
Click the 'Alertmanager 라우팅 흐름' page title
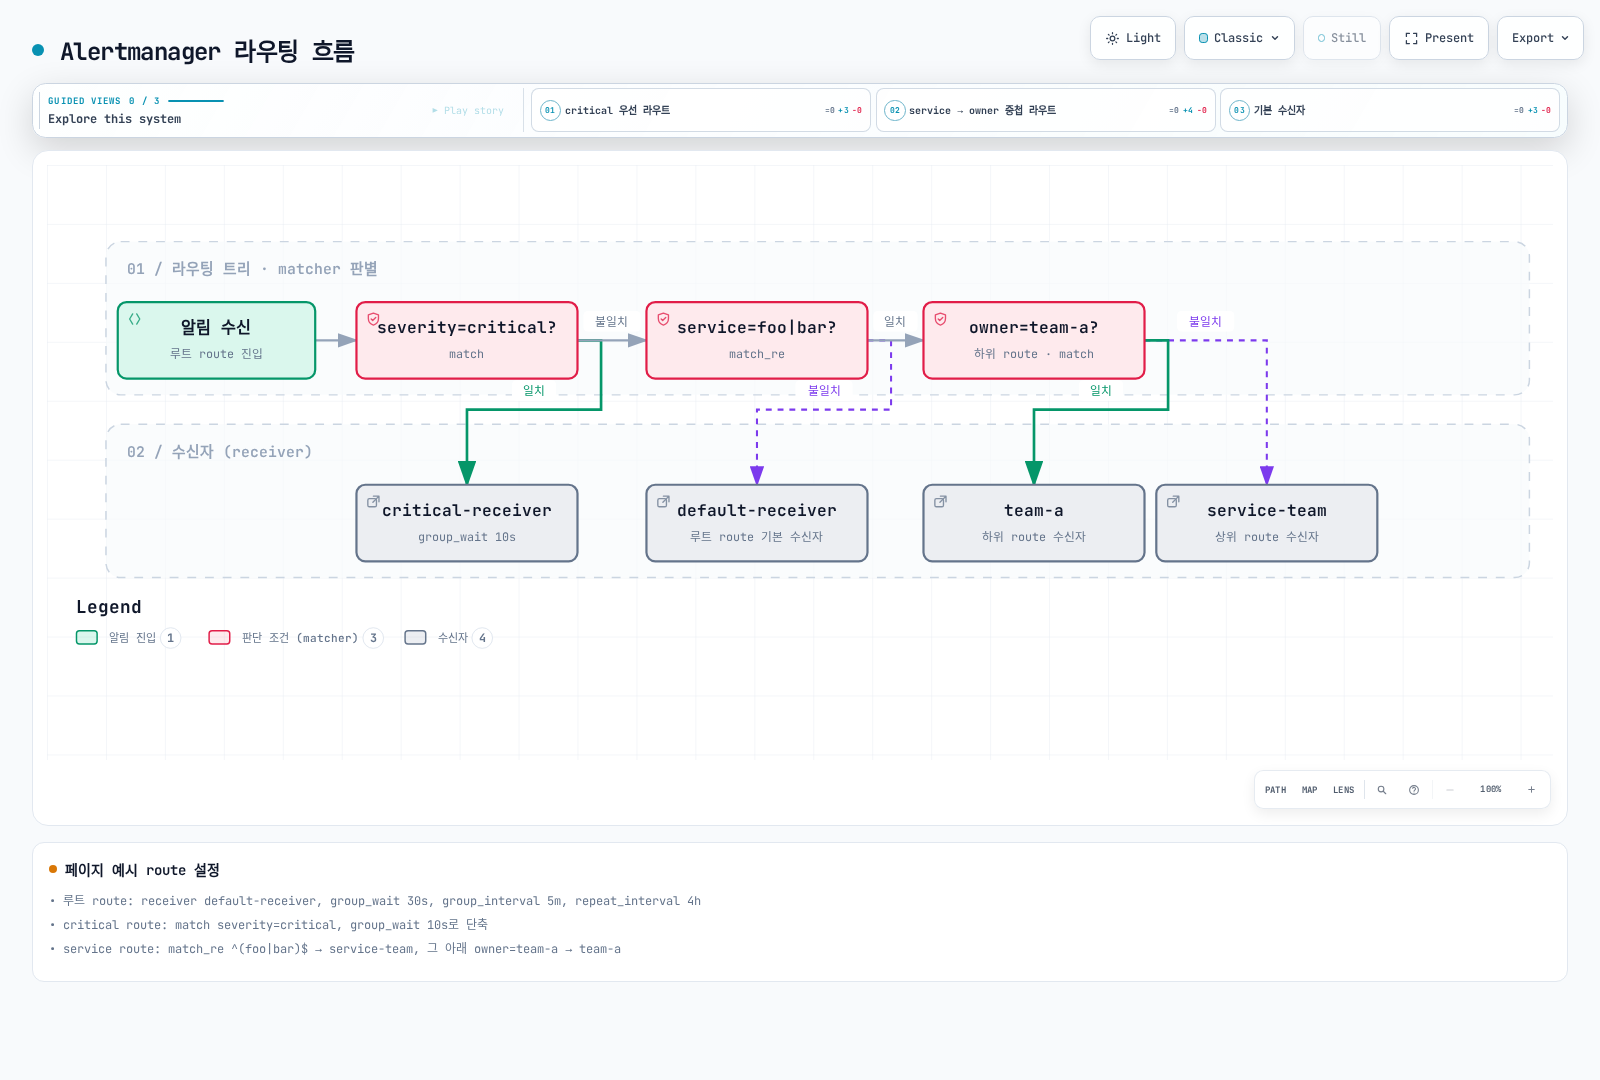coord(207,51)
